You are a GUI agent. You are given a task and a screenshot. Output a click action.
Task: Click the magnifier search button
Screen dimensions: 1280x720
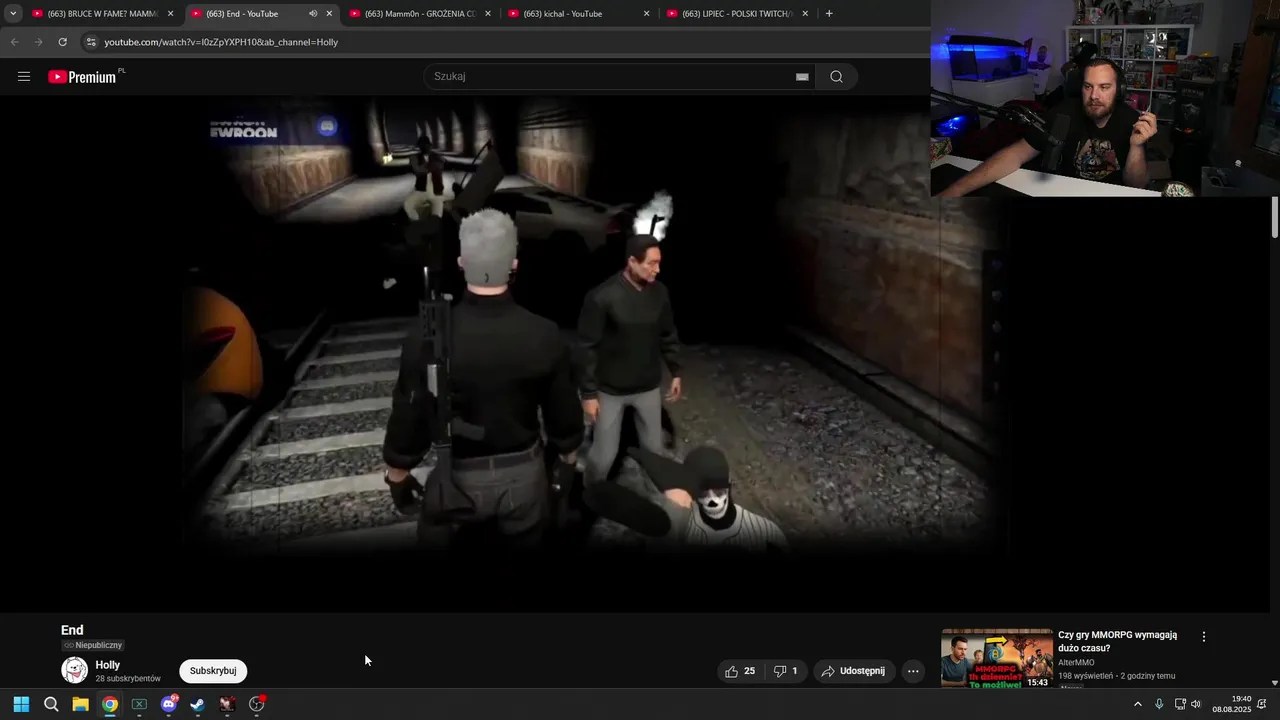tap(836, 77)
